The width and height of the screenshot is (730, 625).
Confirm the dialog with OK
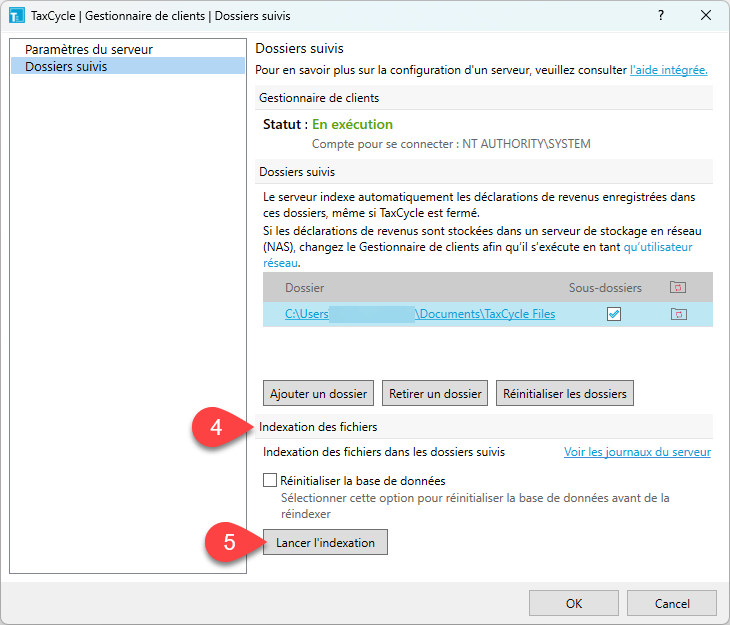[x=573, y=603]
